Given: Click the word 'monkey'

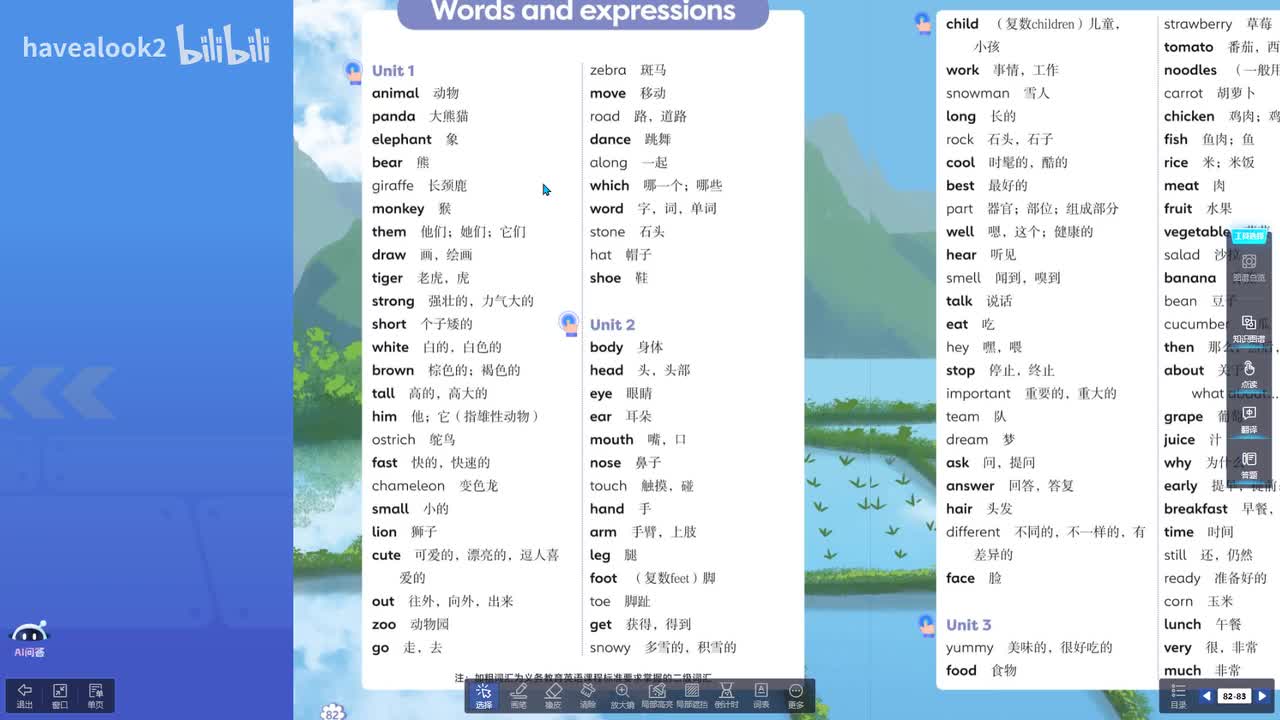Looking at the screenshot, I should coord(398,209).
